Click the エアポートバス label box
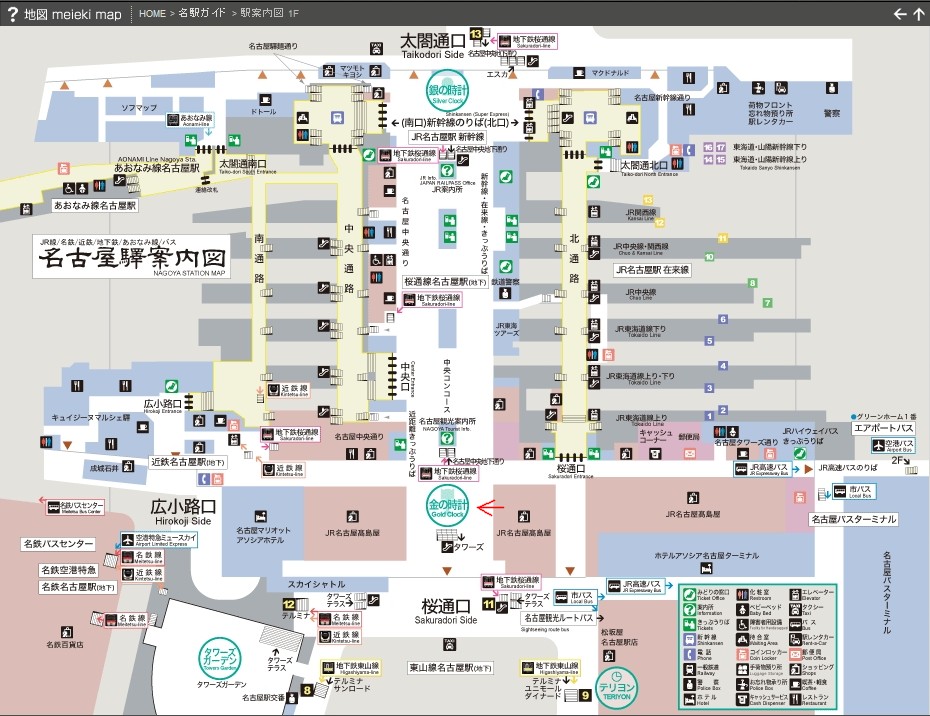The image size is (930, 716). pyautogui.click(x=884, y=428)
